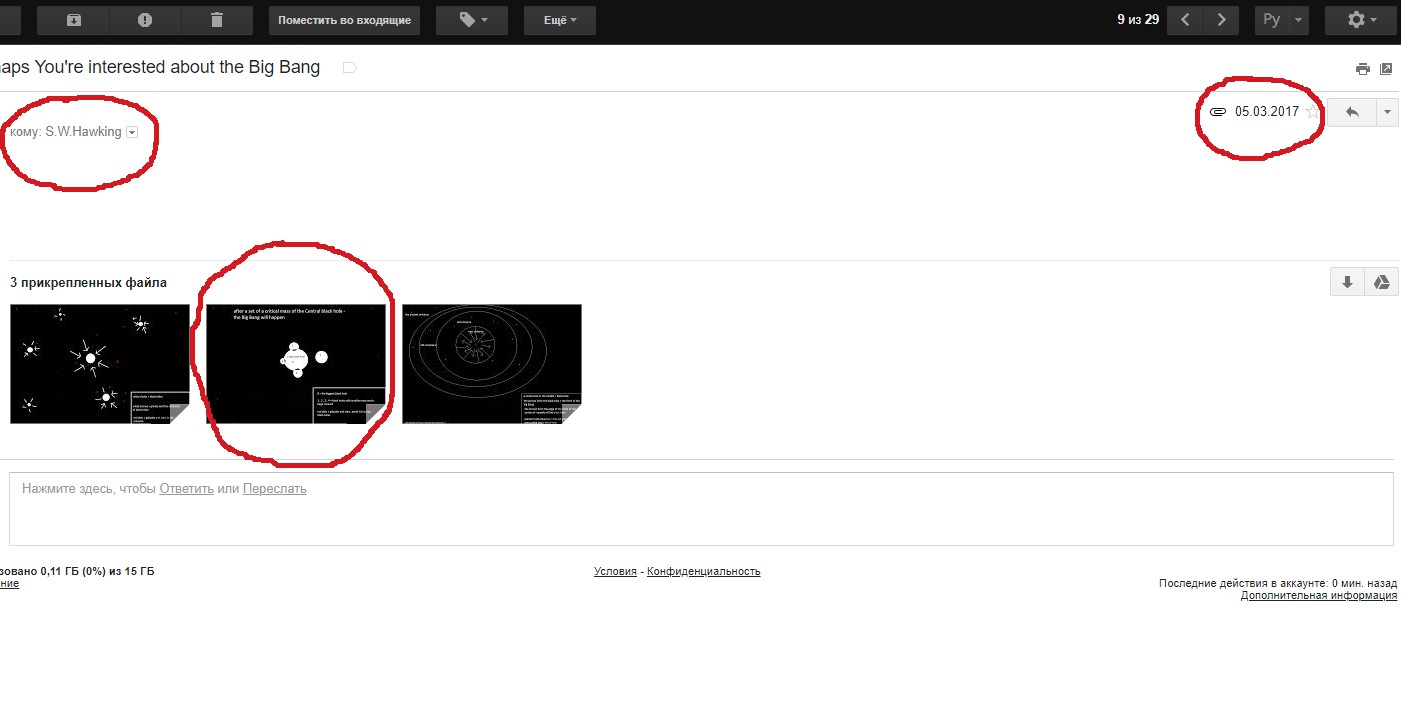Report the message as spam
The image size is (1401, 722).
click(x=145, y=20)
